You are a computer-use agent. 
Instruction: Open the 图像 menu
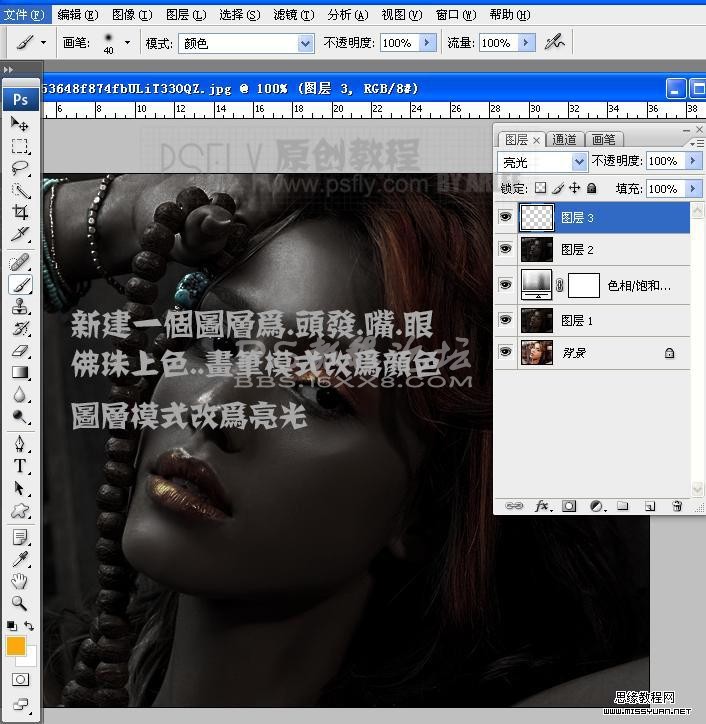coord(132,15)
